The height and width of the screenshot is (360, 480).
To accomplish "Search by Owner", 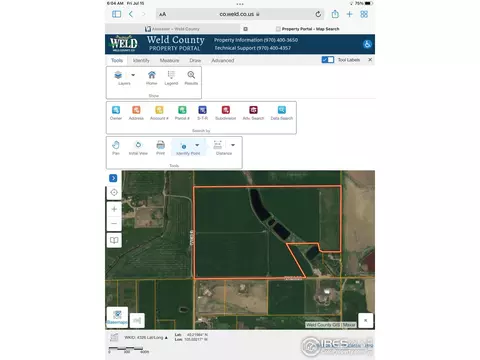I will pos(116,113).
